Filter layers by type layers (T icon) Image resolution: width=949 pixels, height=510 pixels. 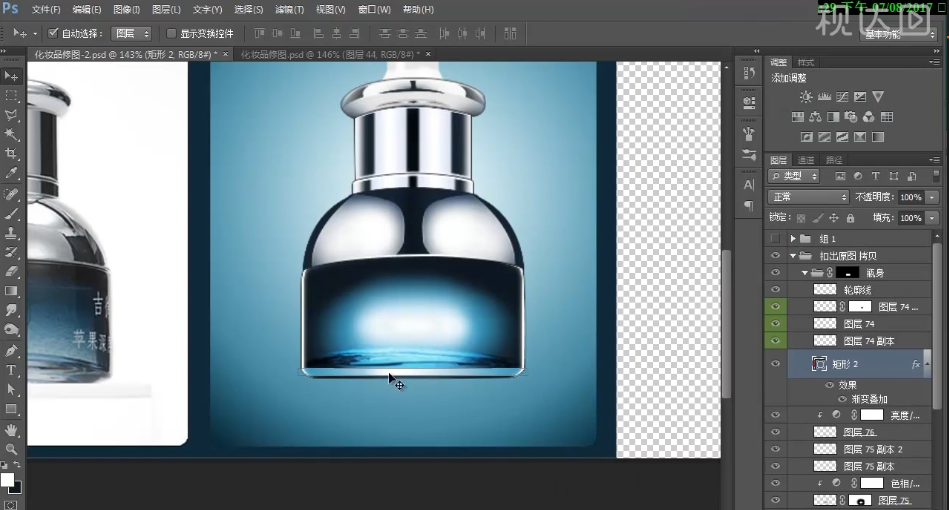[876, 176]
